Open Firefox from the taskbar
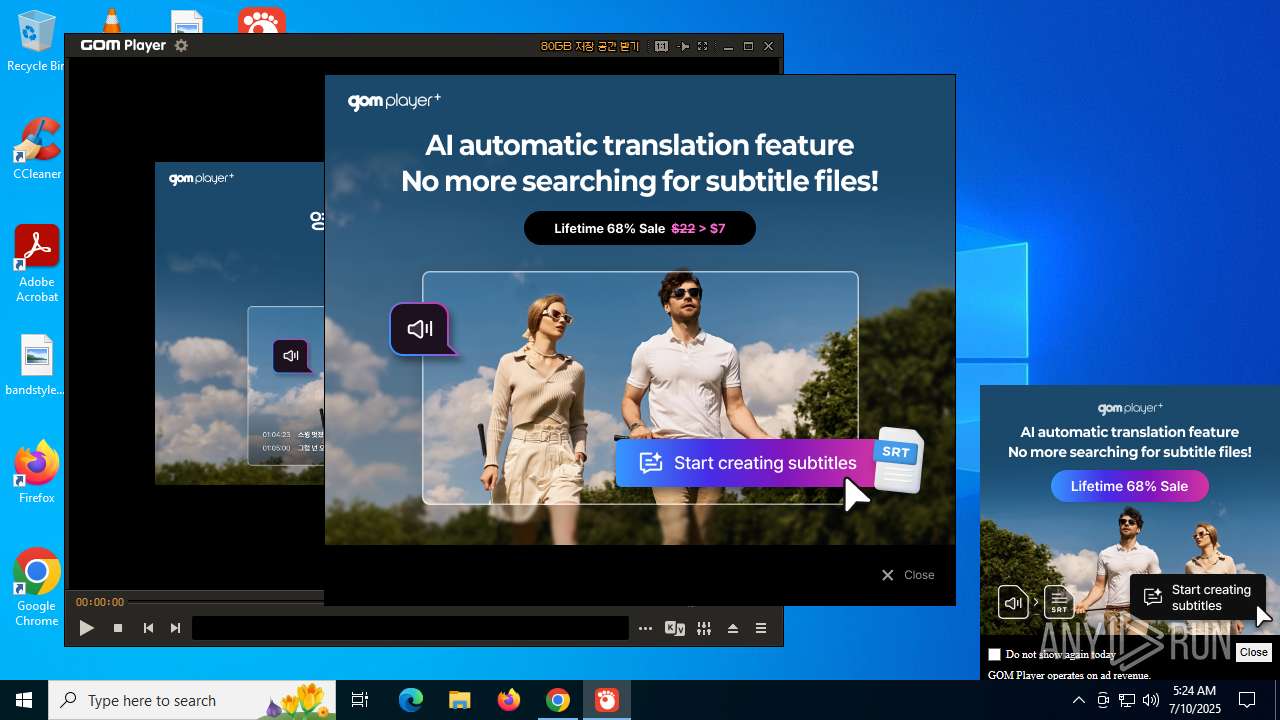Screen dimensions: 1280x720 (x=509, y=700)
